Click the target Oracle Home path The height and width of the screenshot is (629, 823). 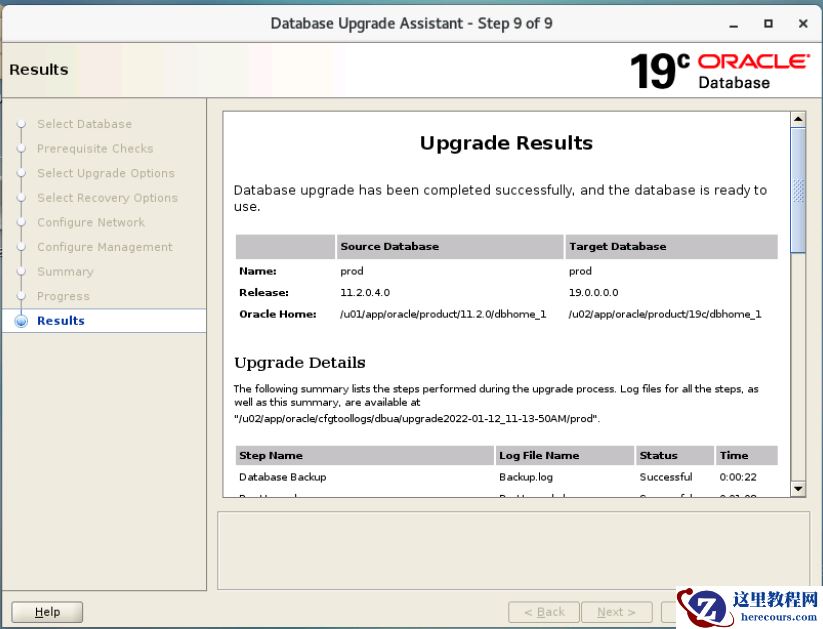tap(664, 314)
